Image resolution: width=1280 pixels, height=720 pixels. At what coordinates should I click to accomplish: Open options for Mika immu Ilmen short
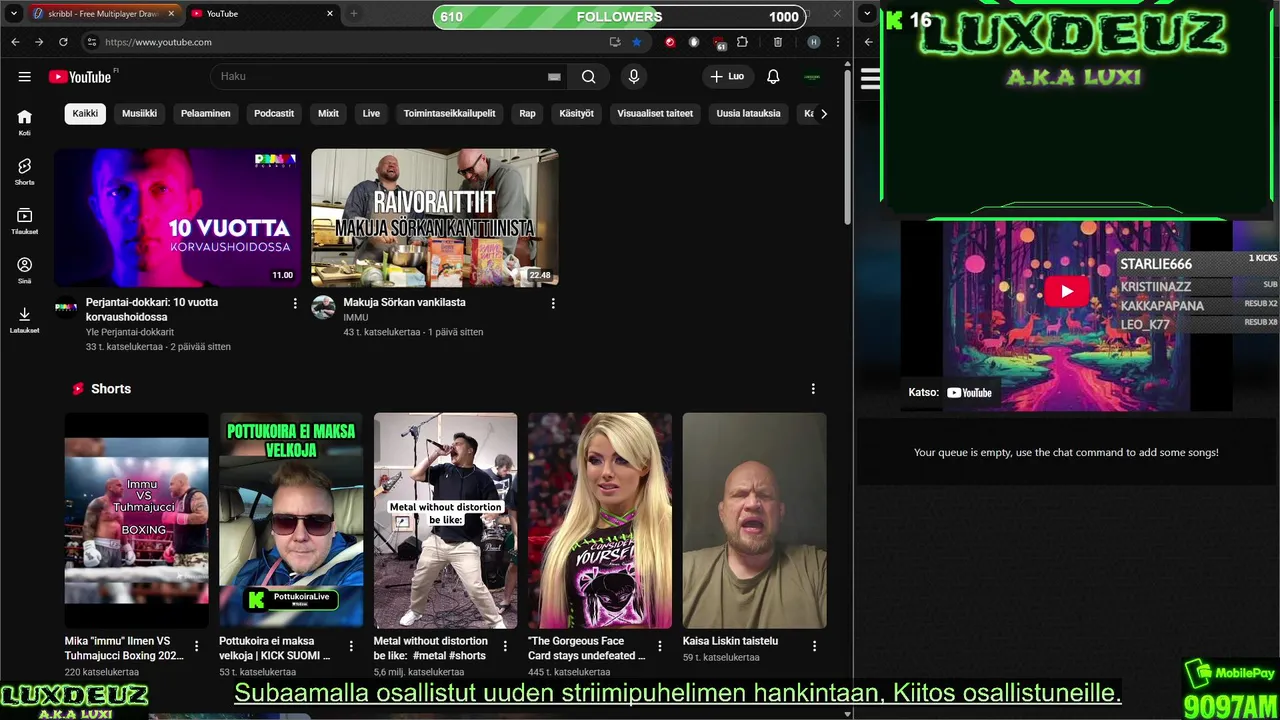point(197,646)
